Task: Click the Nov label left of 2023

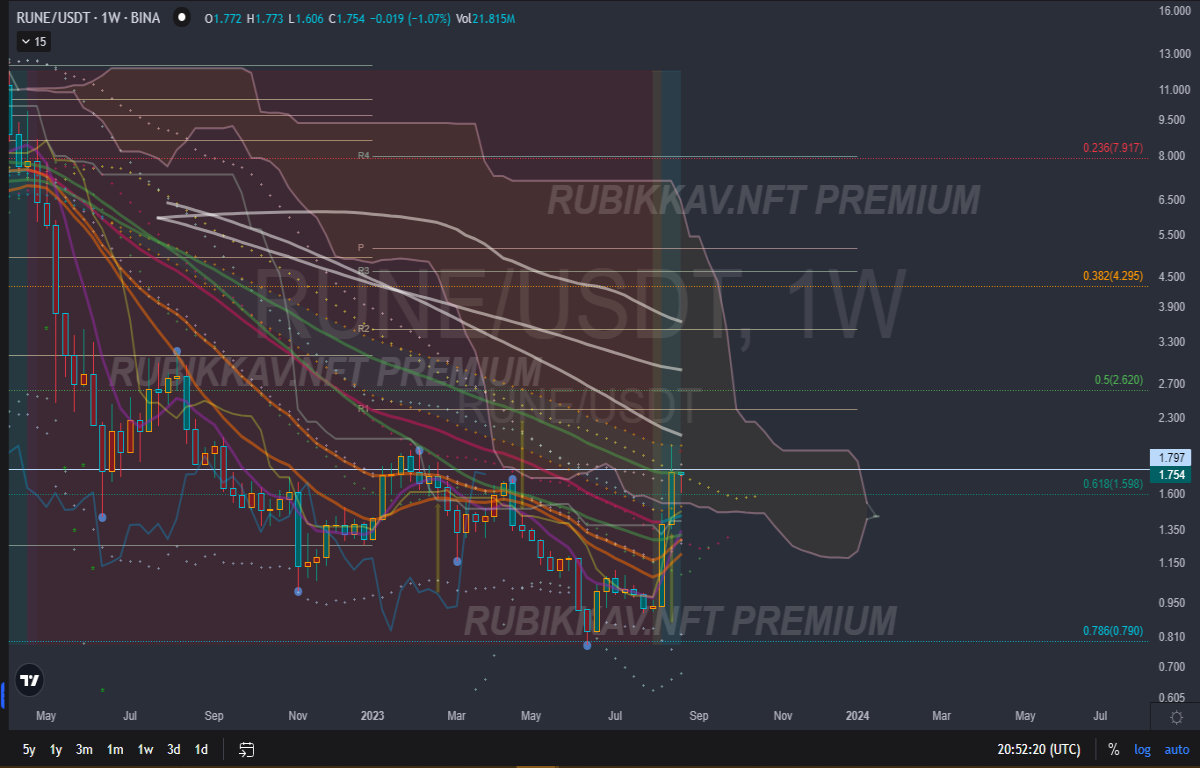Action: 297,716
